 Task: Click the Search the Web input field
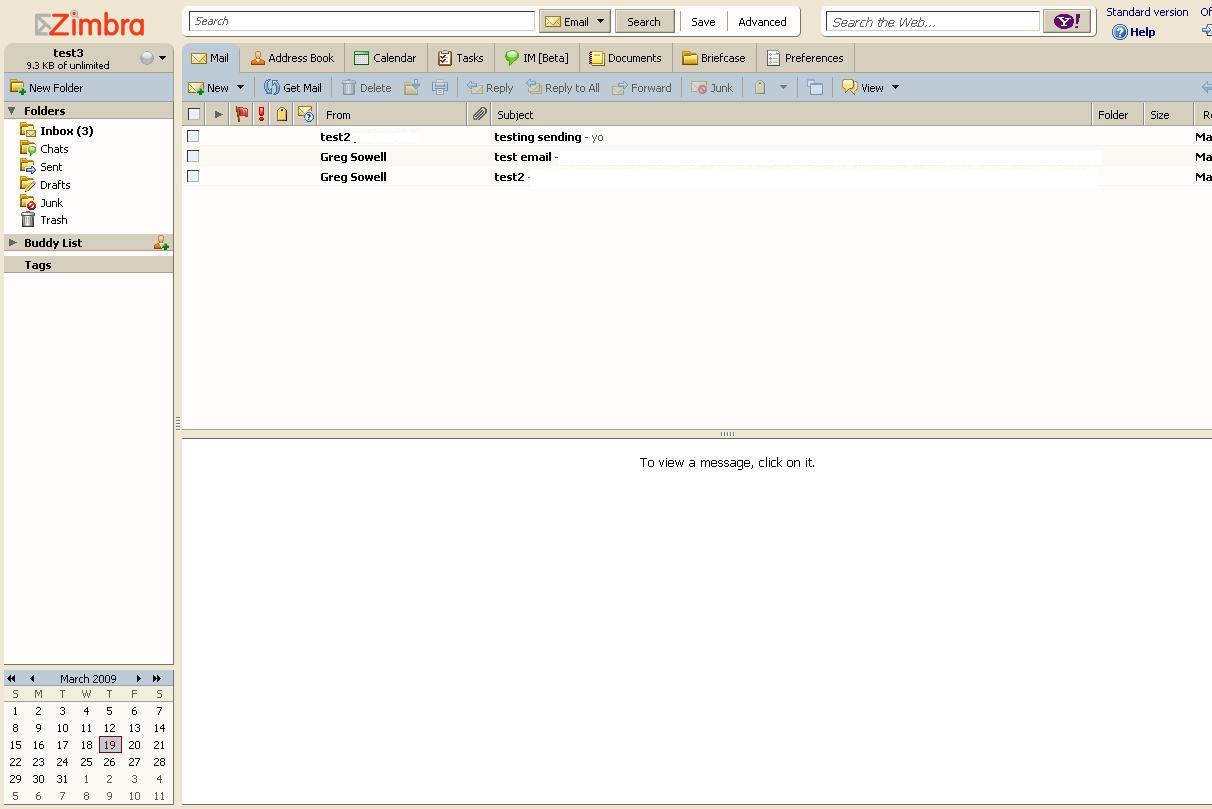[x=933, y=21]
